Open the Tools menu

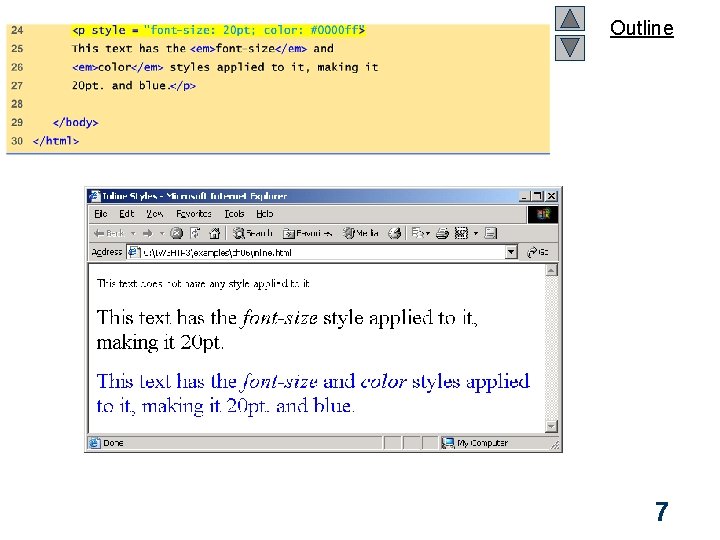234,214
